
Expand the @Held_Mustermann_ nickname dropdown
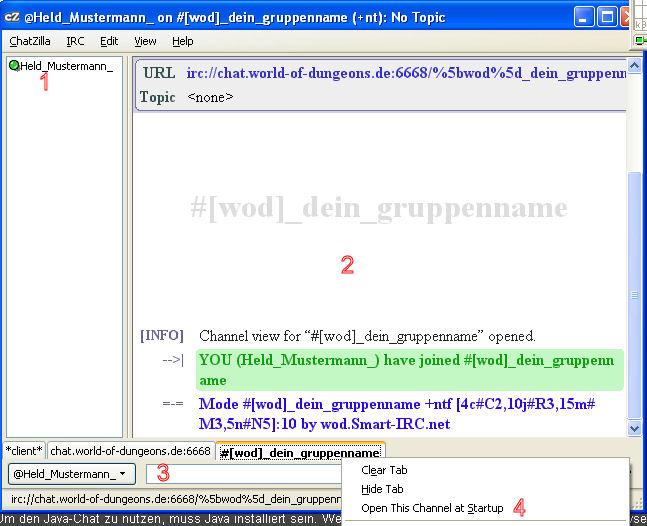pyautogui.click(x=70, y=473)
